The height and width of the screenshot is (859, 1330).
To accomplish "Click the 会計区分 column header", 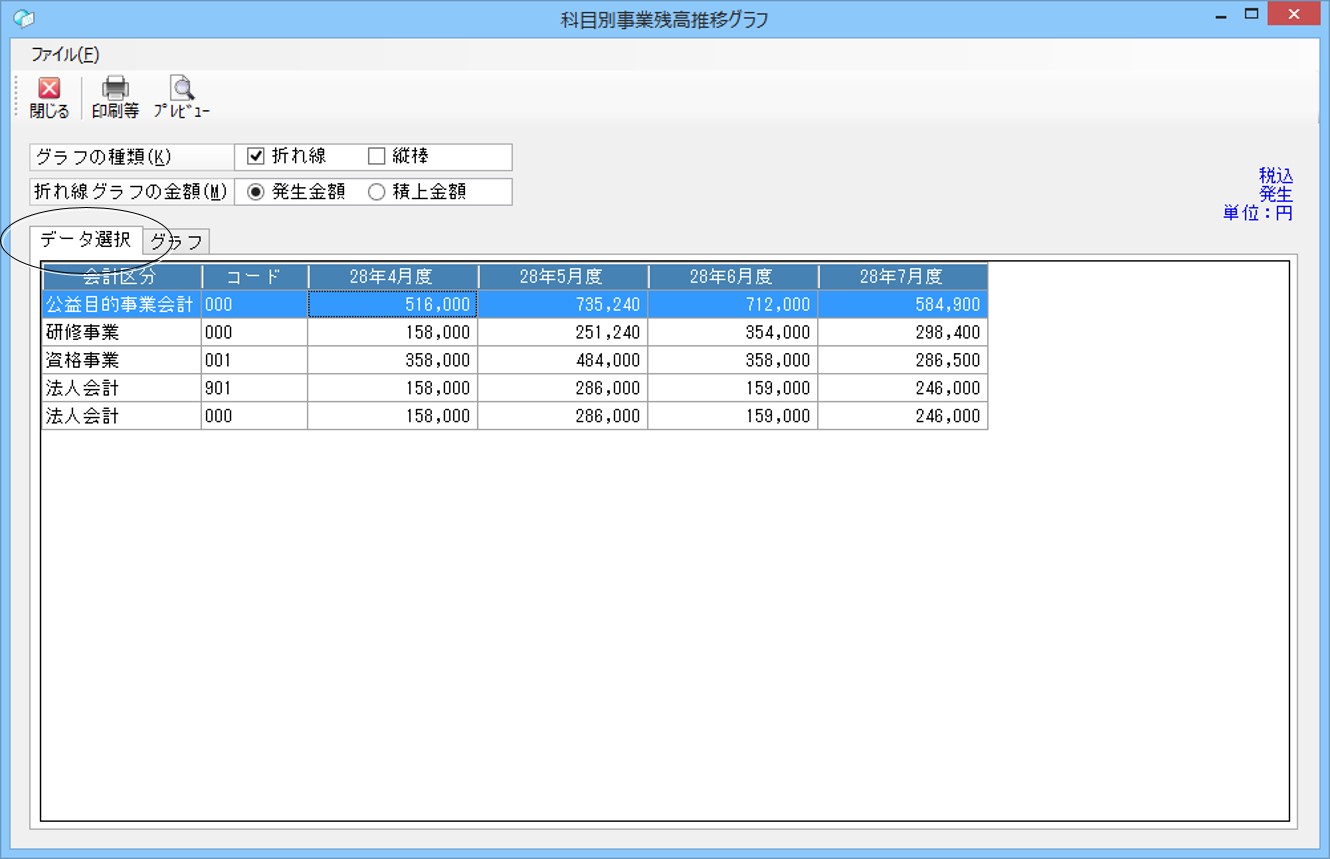I will 121,277.
